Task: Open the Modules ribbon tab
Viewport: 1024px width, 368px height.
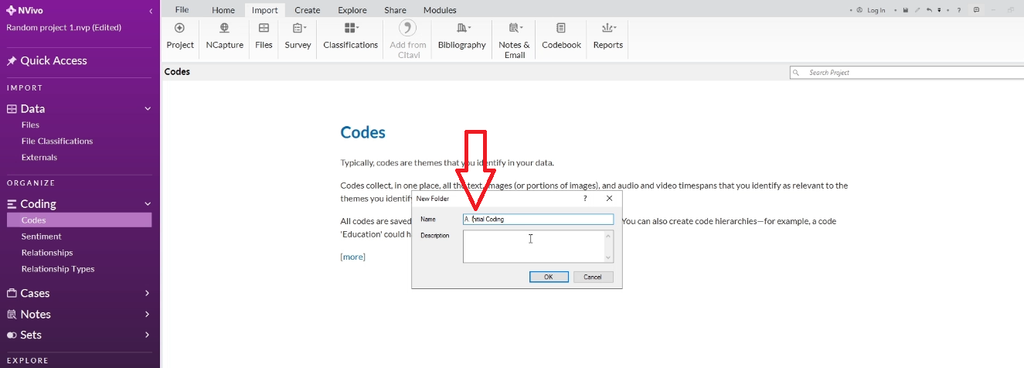Action: pyautogui.click(x=440, y=10)
